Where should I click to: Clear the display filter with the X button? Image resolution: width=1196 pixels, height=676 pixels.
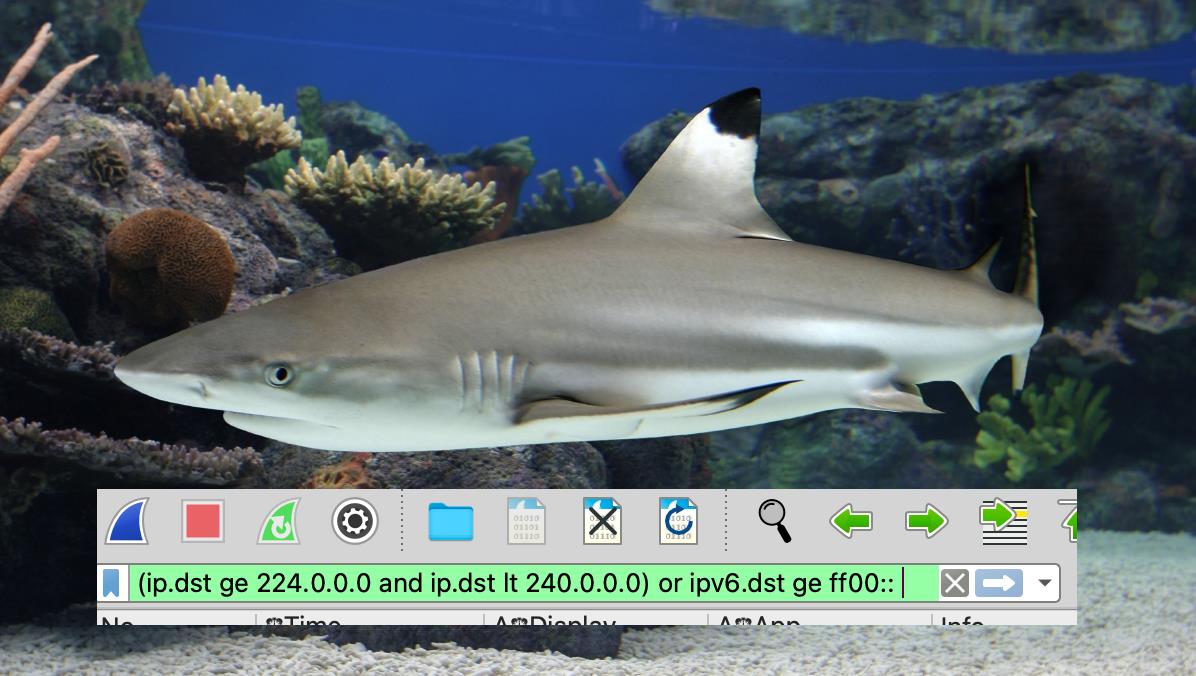click(x=954, y=584)
